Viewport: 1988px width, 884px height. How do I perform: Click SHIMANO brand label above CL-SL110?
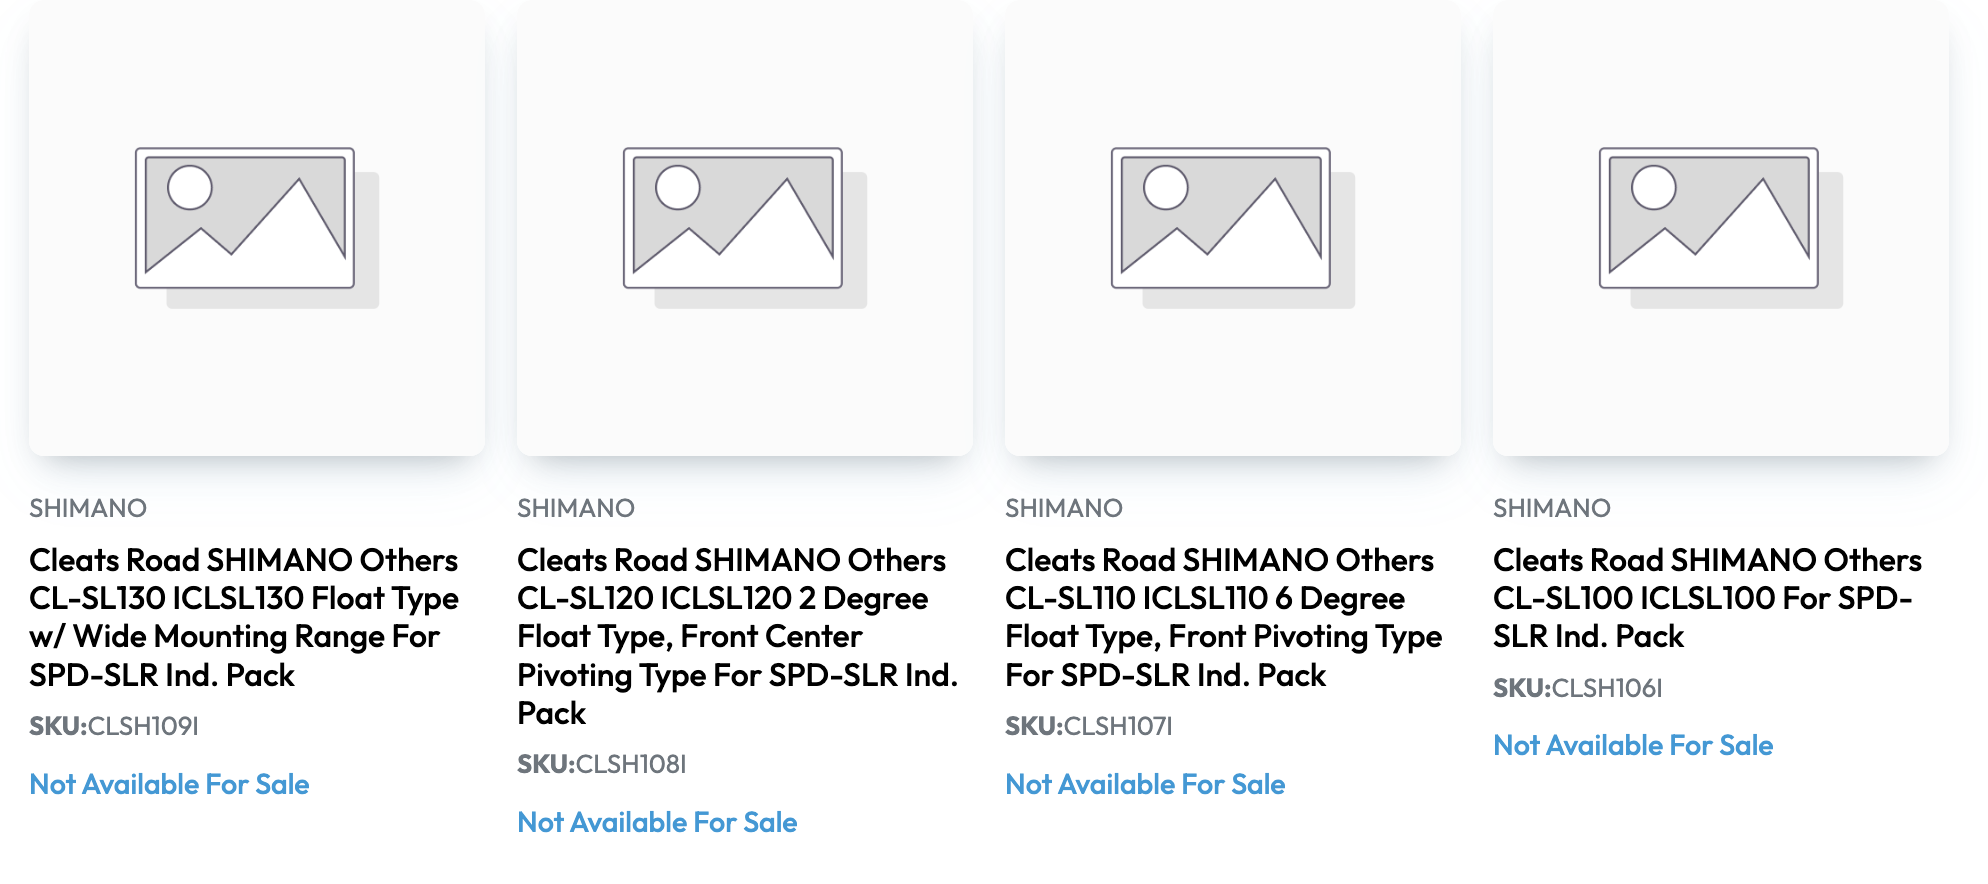point(1064,508)
